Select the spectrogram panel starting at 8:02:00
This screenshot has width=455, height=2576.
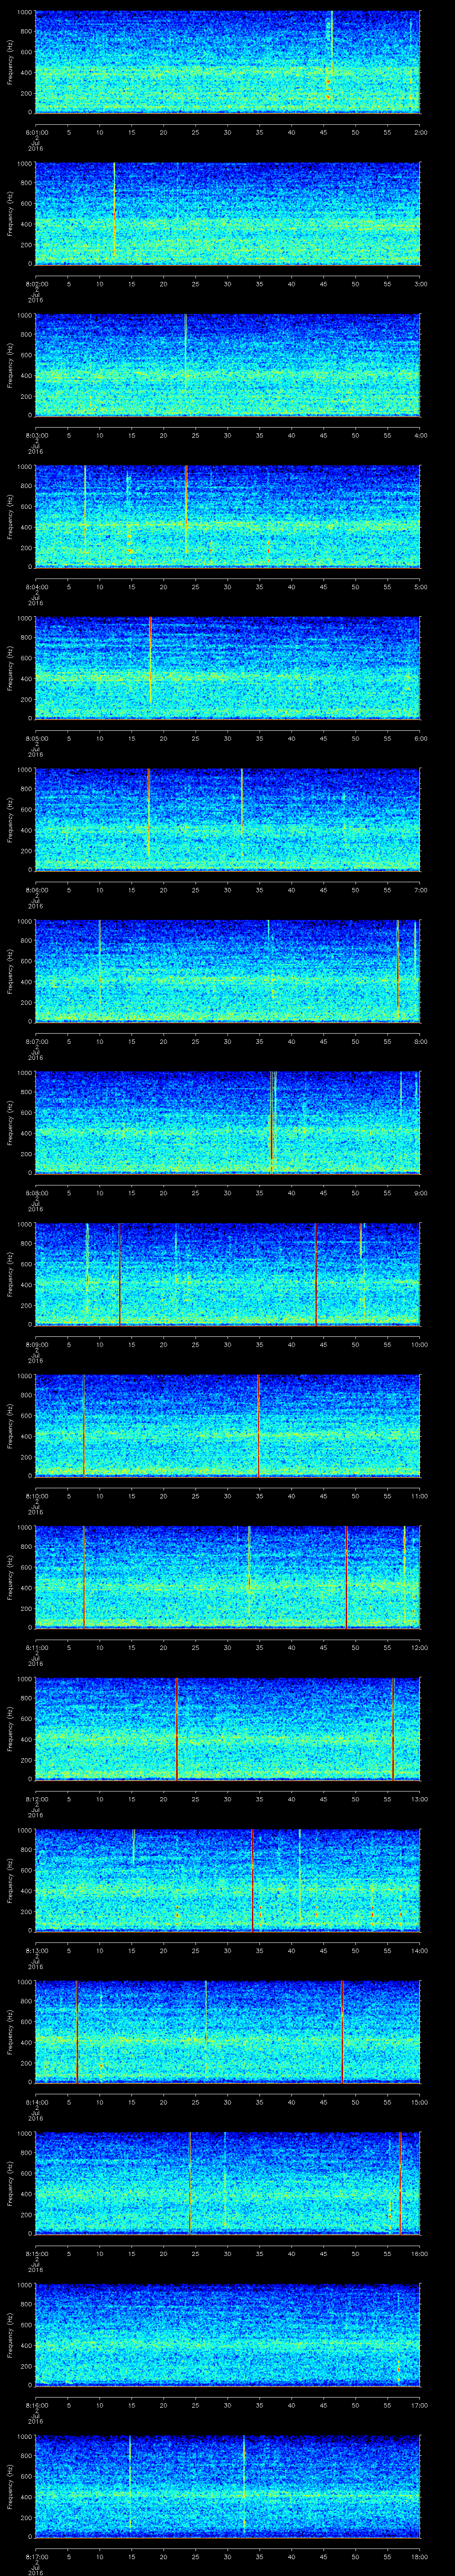228,213
